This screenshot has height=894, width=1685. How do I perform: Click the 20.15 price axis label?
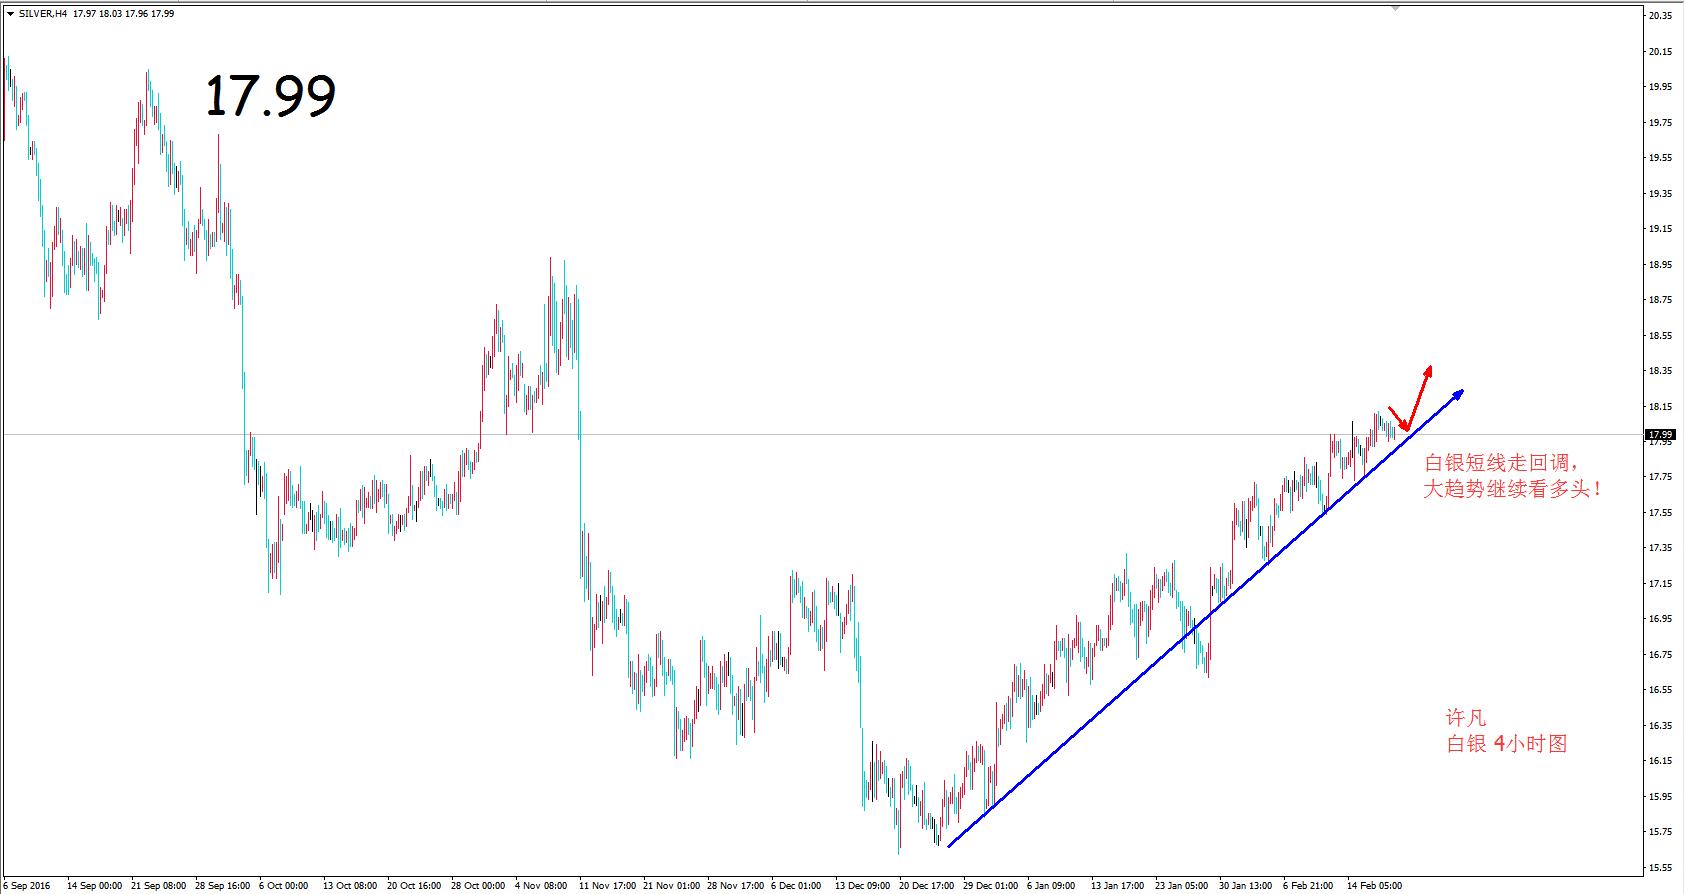click(x=1661, y=52)
